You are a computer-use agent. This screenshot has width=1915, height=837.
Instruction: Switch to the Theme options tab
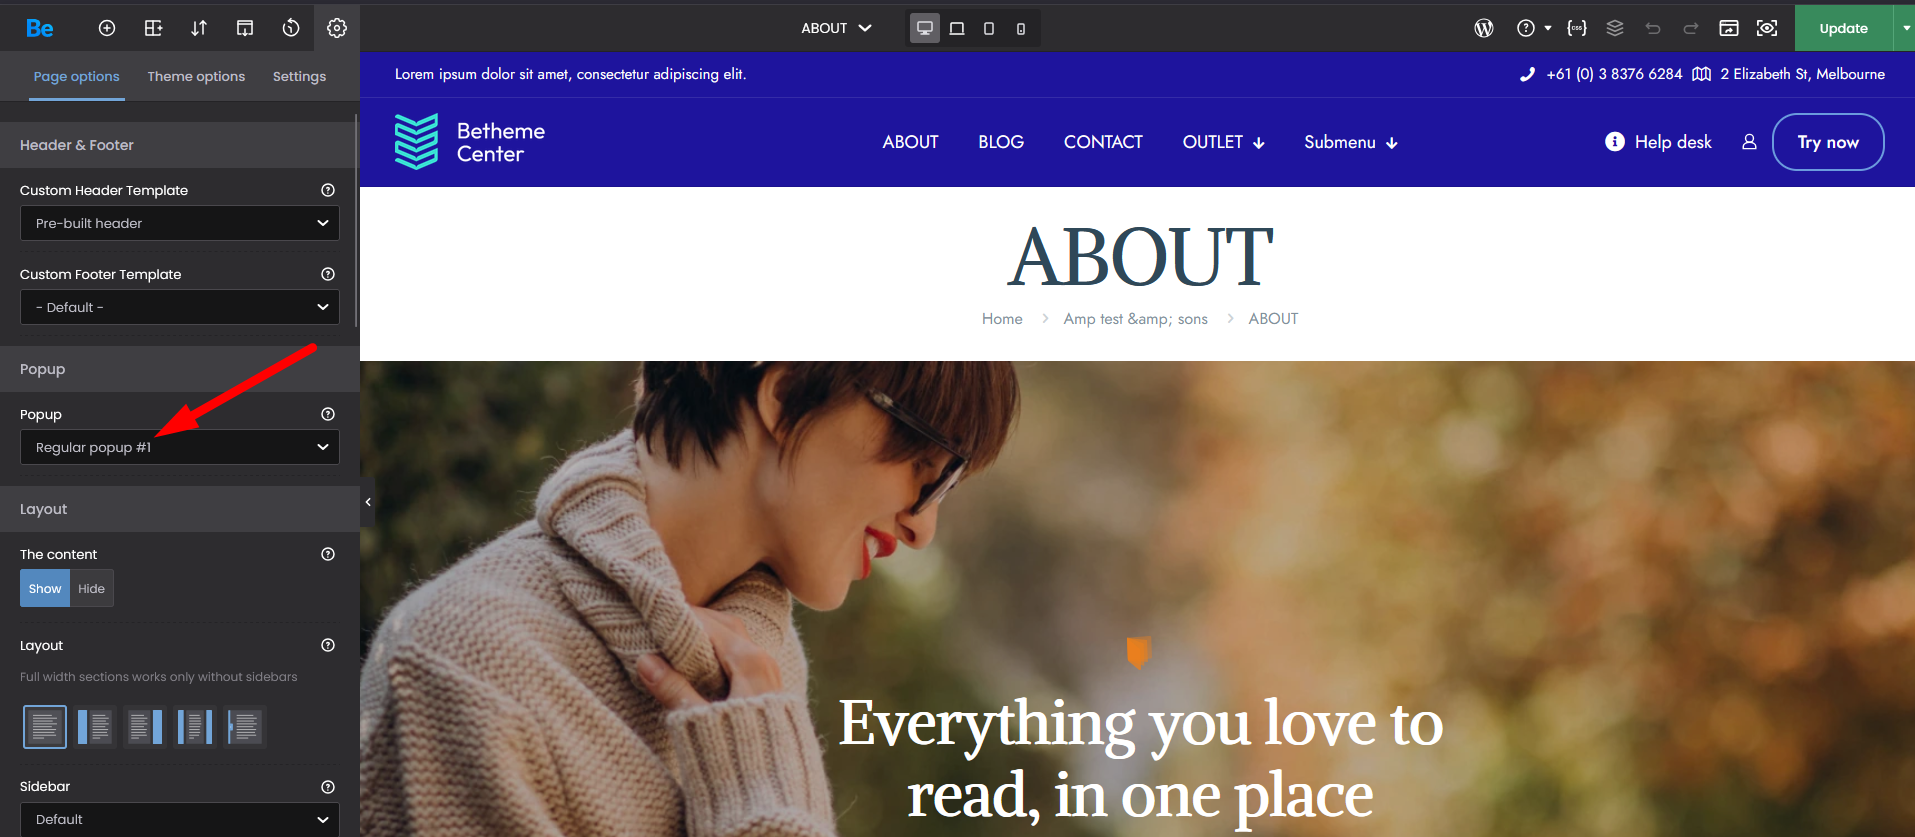click(196, 76)
